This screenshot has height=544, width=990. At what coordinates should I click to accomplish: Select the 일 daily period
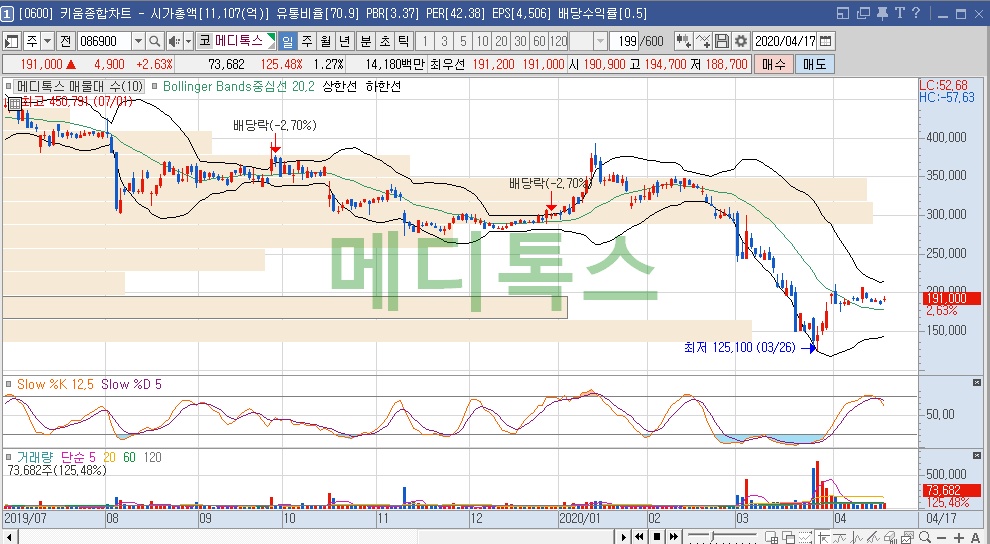288,42
